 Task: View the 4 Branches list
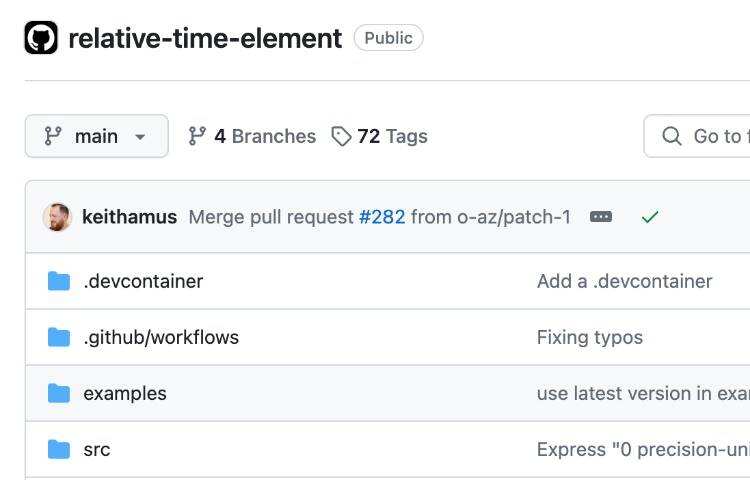coord(252,136)
